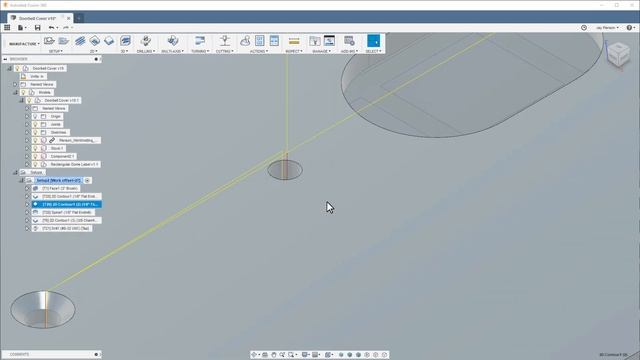The image size is (640, 360).
Task: Open the 2D dropdown menu
Action: [x=93, y=51]
